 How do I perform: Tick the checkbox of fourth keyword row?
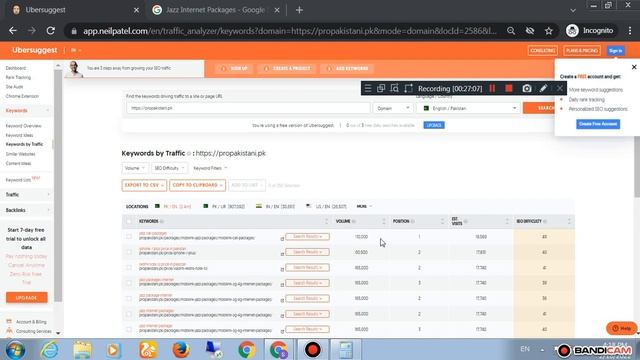point(129,283)
